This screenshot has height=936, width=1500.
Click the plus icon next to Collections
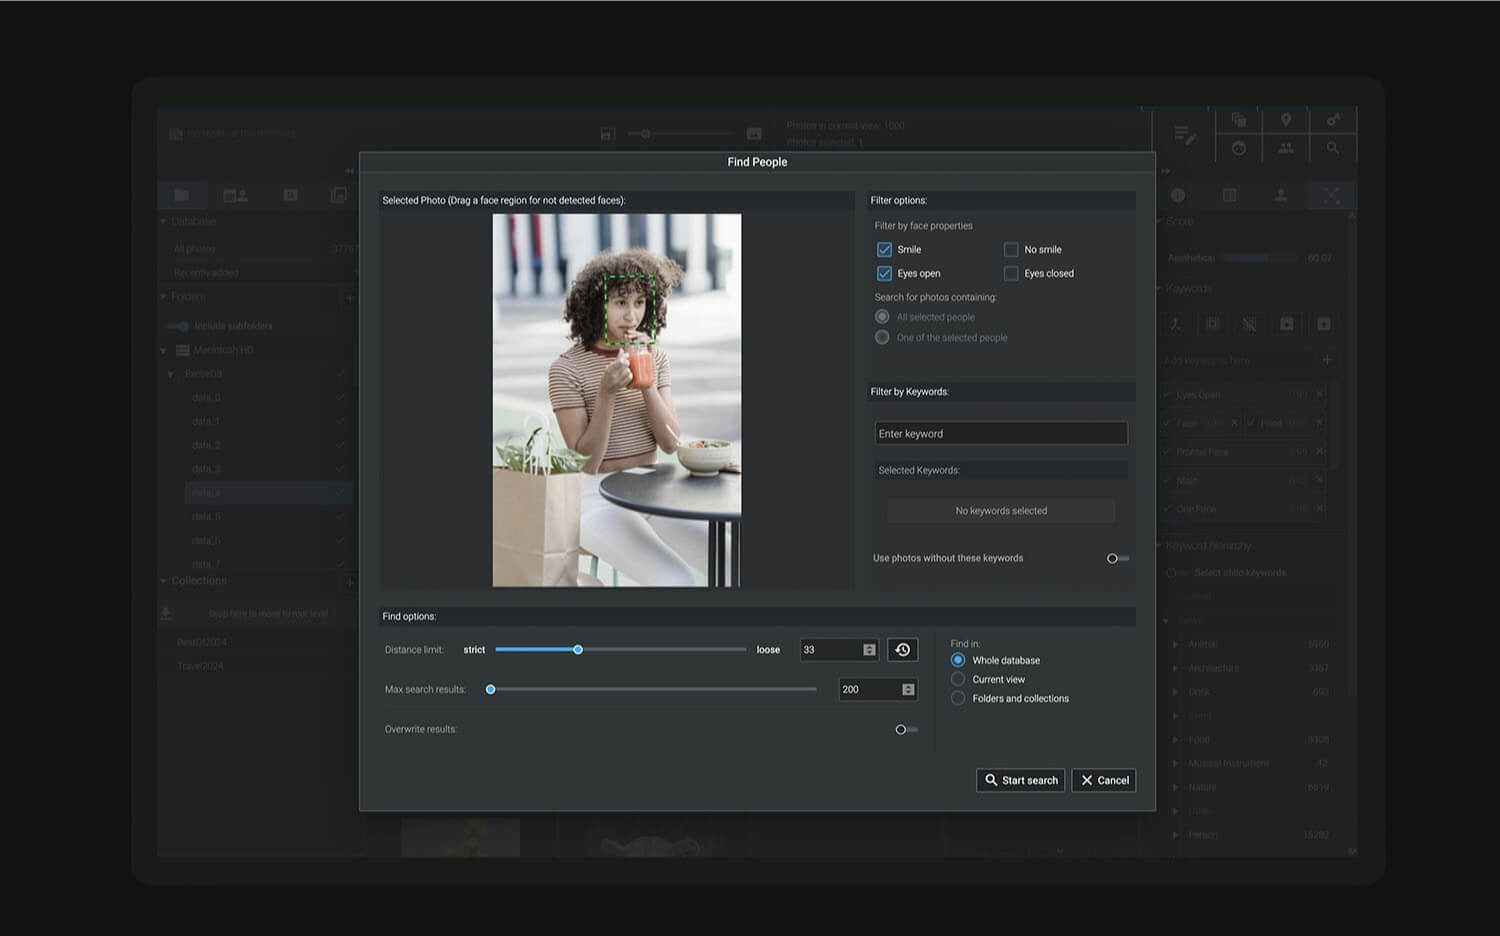click(349, 581)
